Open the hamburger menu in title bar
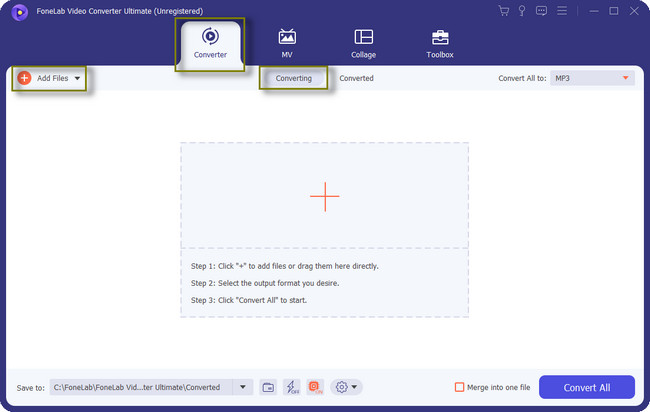The height and width of the screenshot is (412, 650). click(562, 10)
